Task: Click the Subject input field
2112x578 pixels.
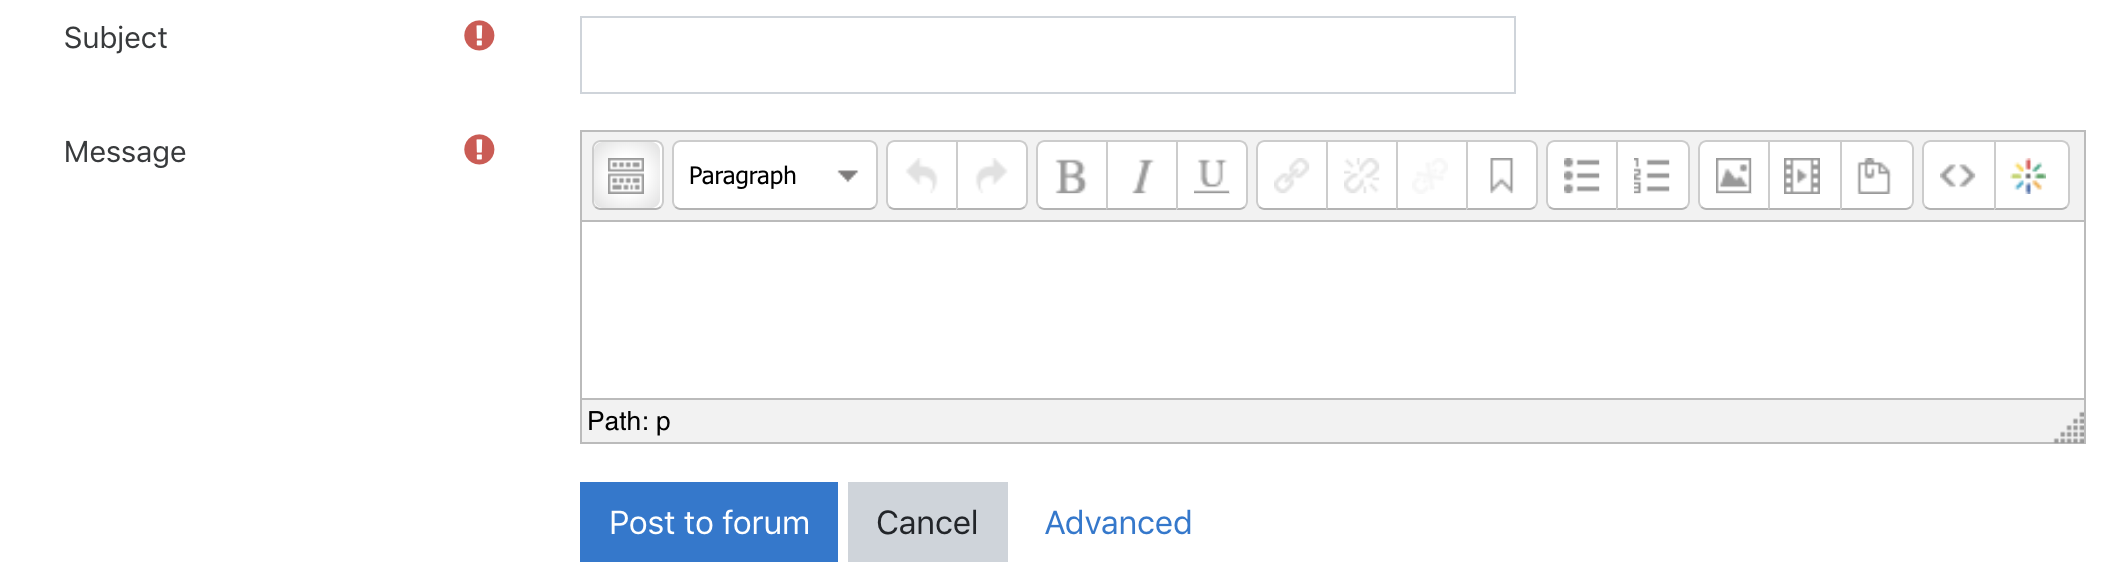Action: tap(1047, 55)
